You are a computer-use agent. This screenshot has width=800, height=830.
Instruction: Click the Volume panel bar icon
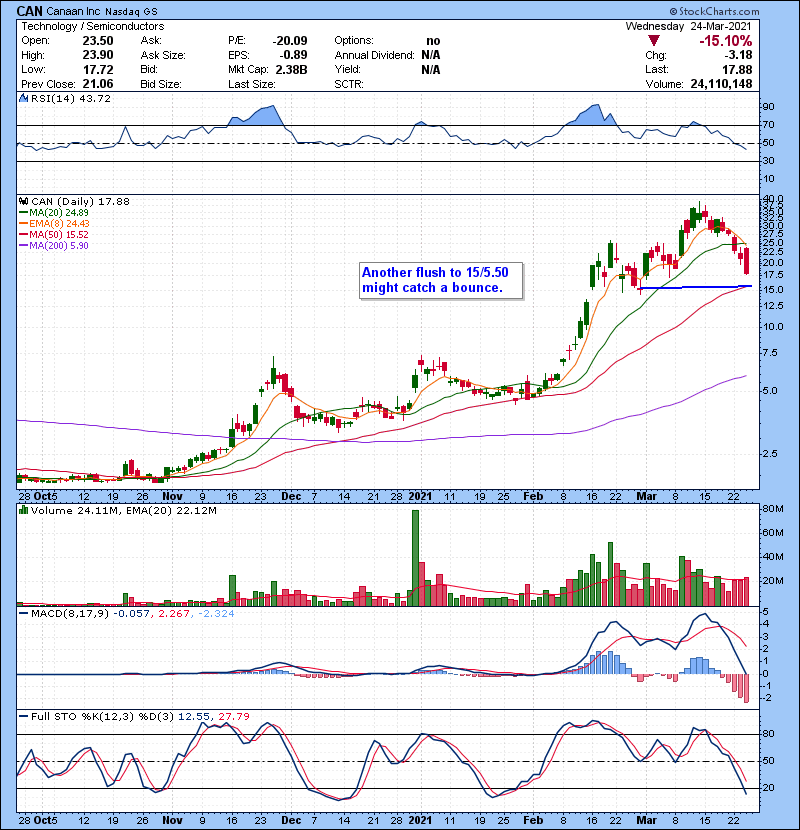pyautogui.click(x=23, y=510)
